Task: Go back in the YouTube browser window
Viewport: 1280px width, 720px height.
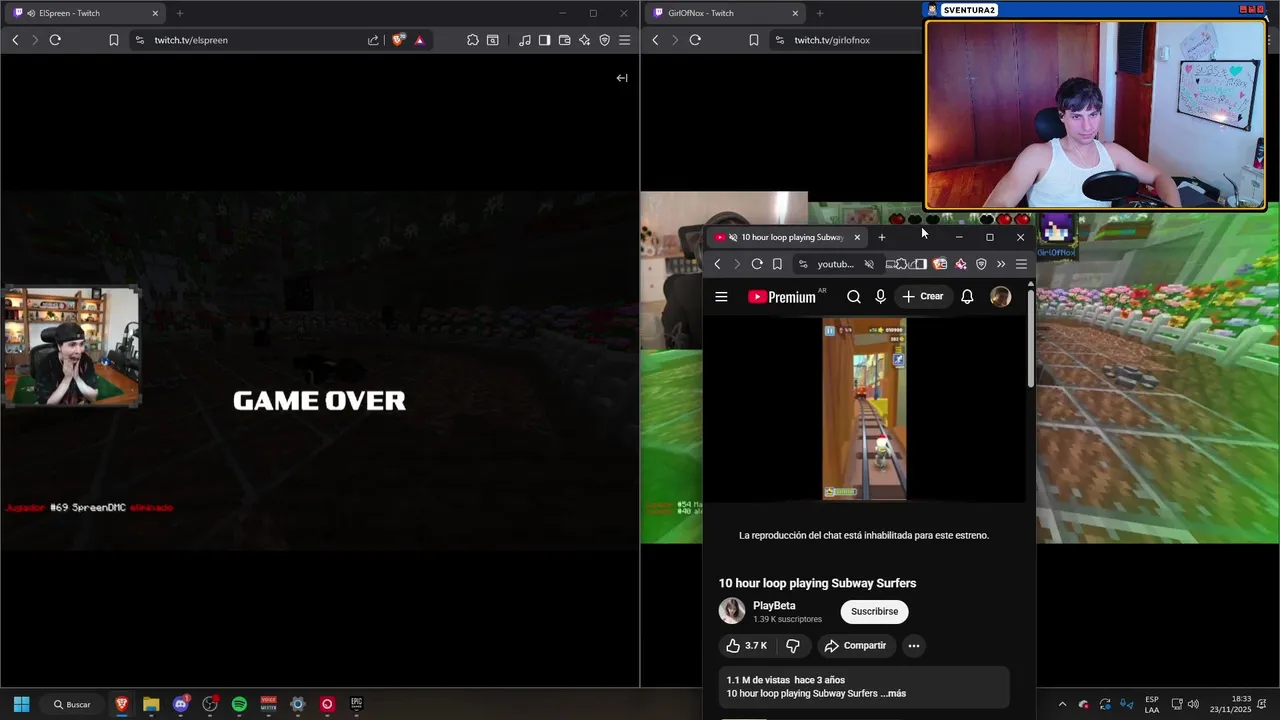Action: pos(717,264)
